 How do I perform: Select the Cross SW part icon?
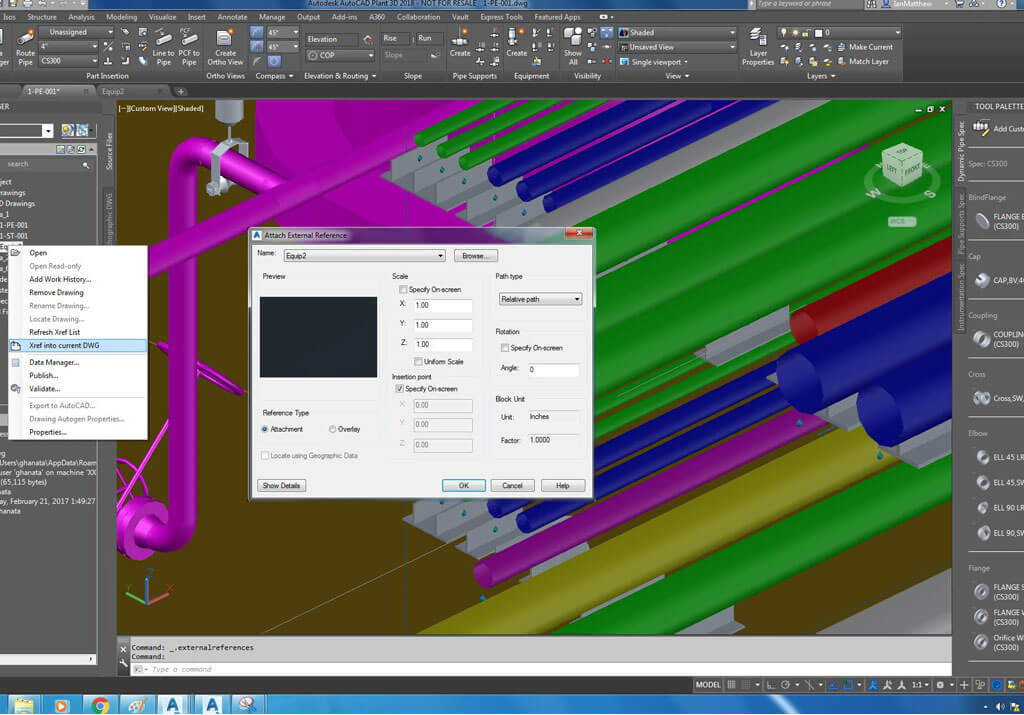pyautogui.click(x=982, y=398)
